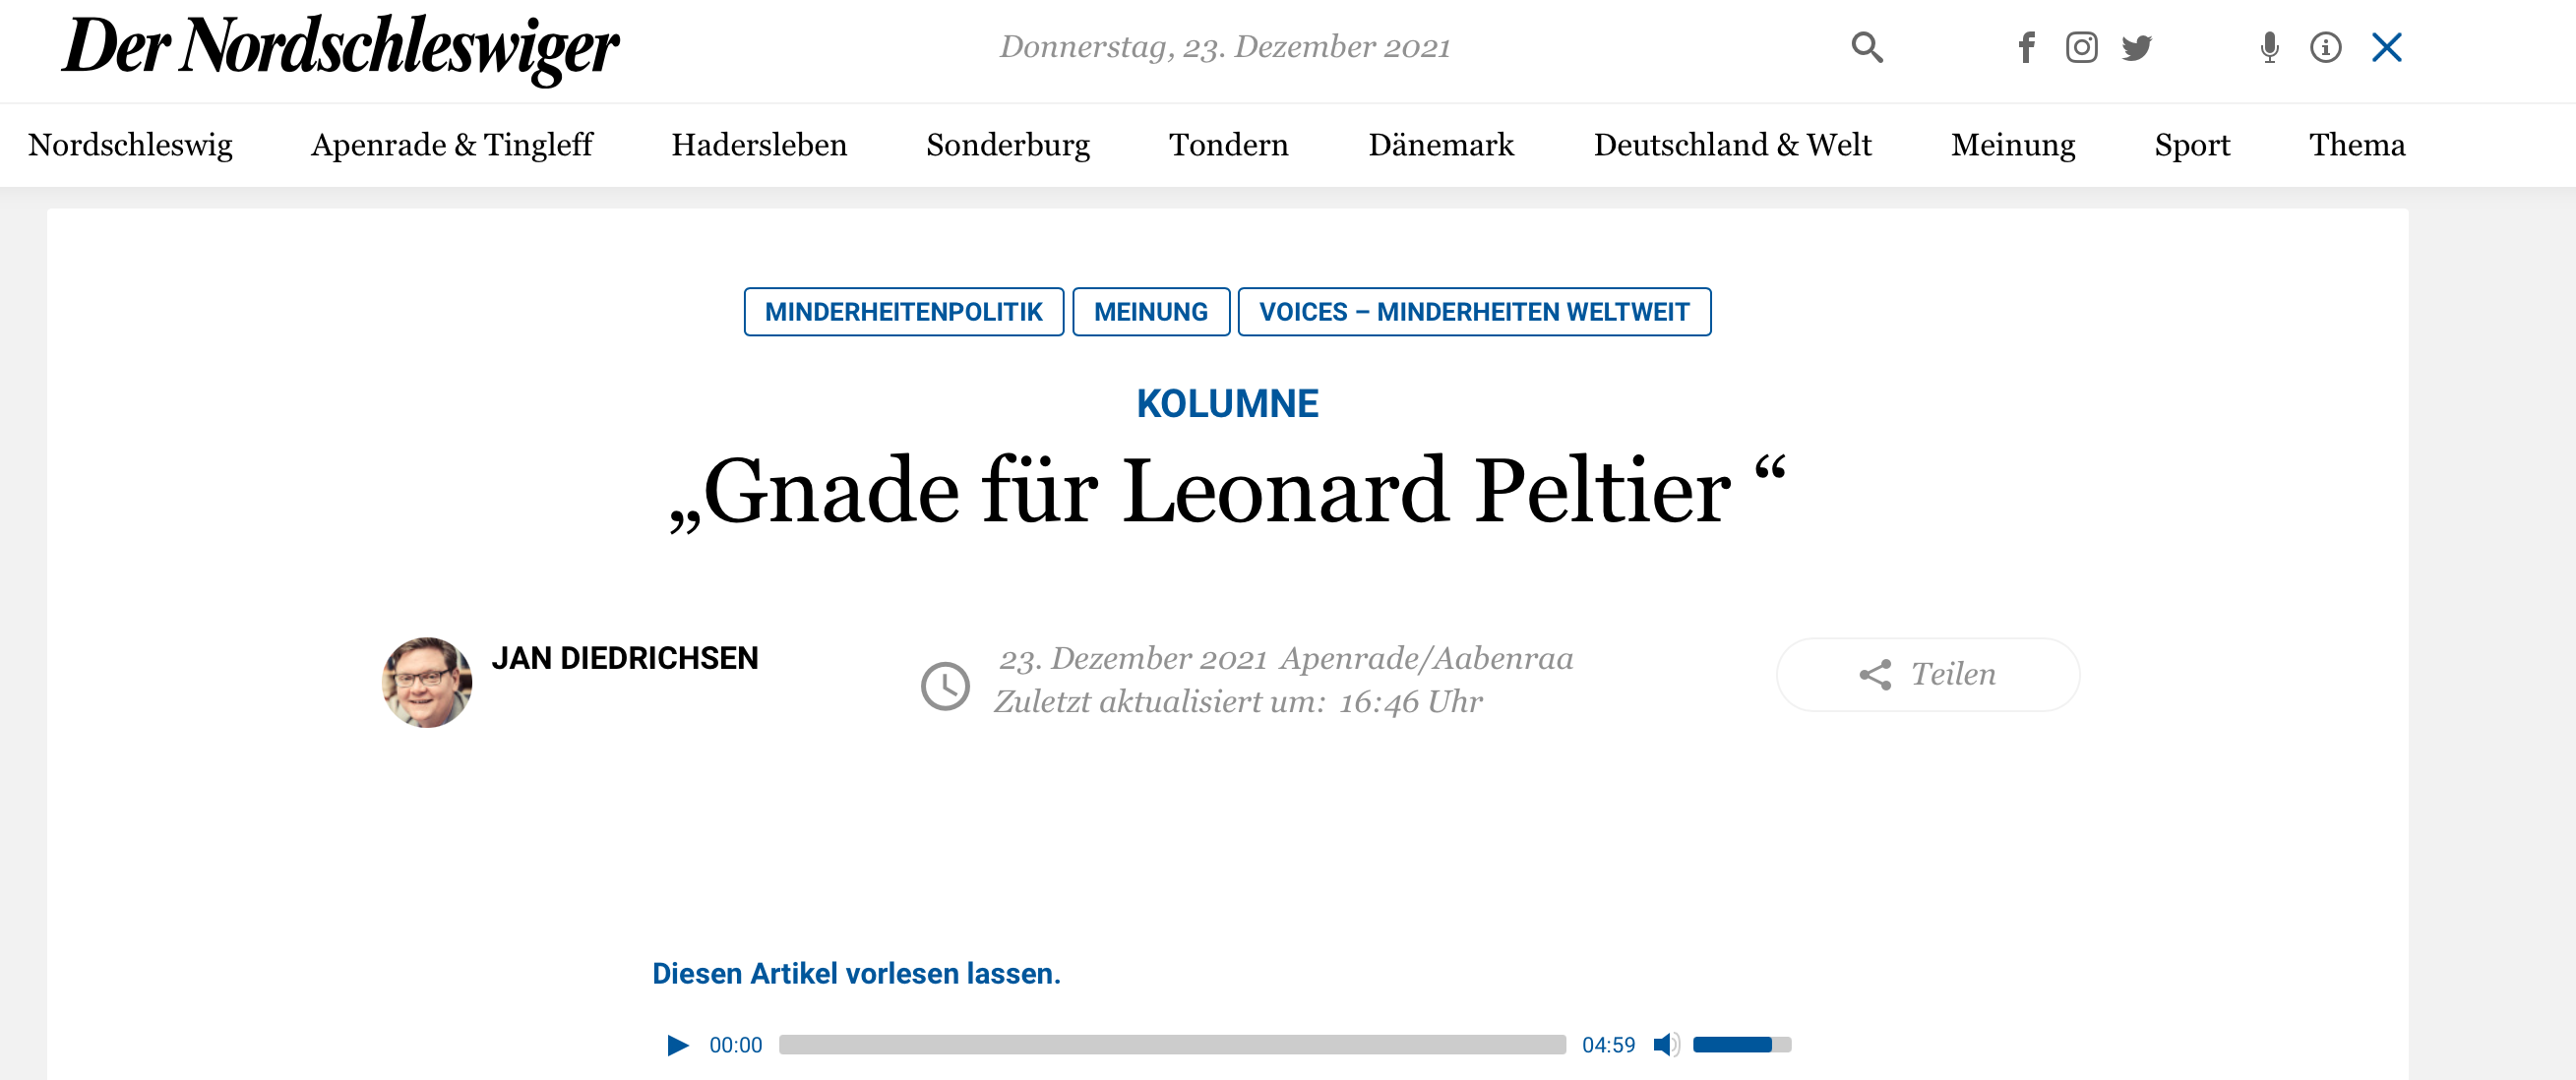Open the Minderheitenpolitik tag
2576x1080 pixels.
coord(903,312)
